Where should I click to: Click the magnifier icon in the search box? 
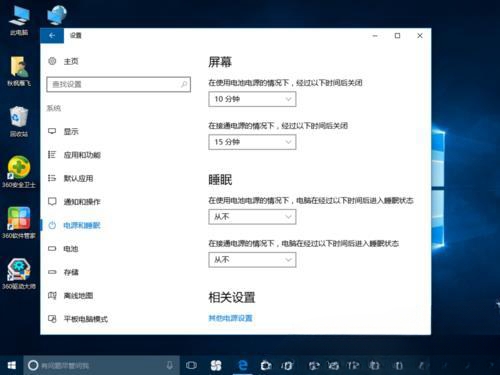click(x=184, y=84)
